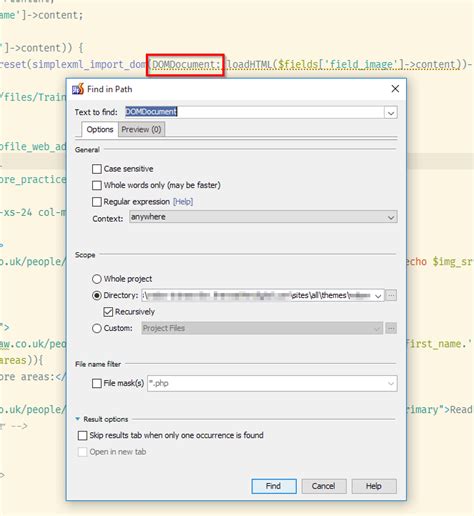Uncheck the Recursively checkbox

pyautogui.click(x=108, y=312)
